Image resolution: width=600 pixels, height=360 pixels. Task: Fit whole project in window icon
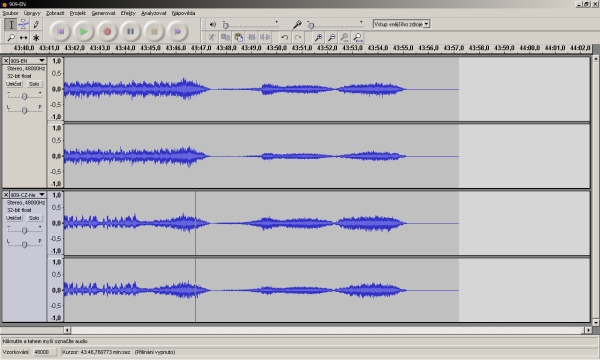pos(358,37)
